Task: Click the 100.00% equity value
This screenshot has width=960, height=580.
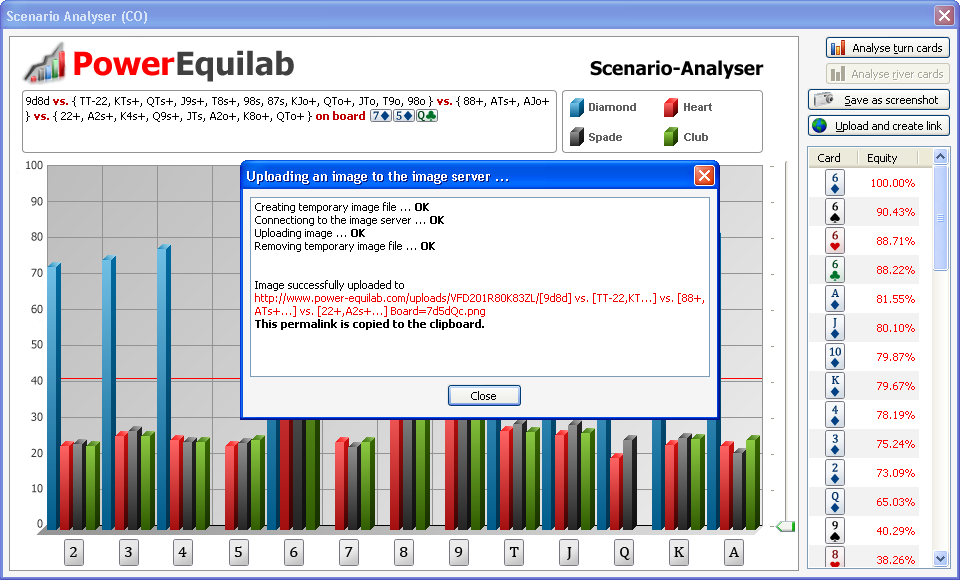Action: [x=893, y=183]
